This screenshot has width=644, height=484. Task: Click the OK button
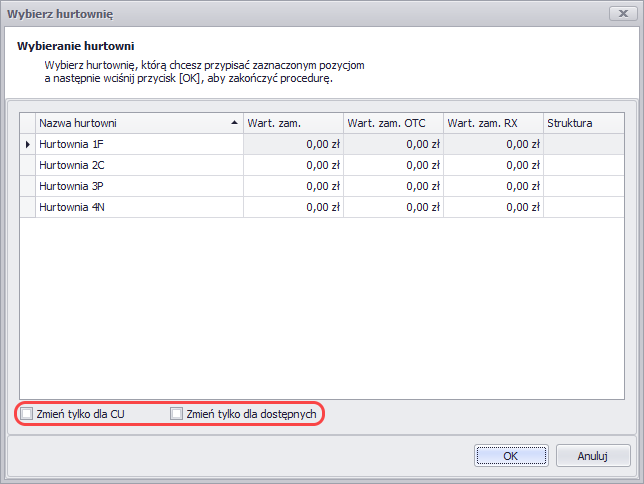pos(510,456)
